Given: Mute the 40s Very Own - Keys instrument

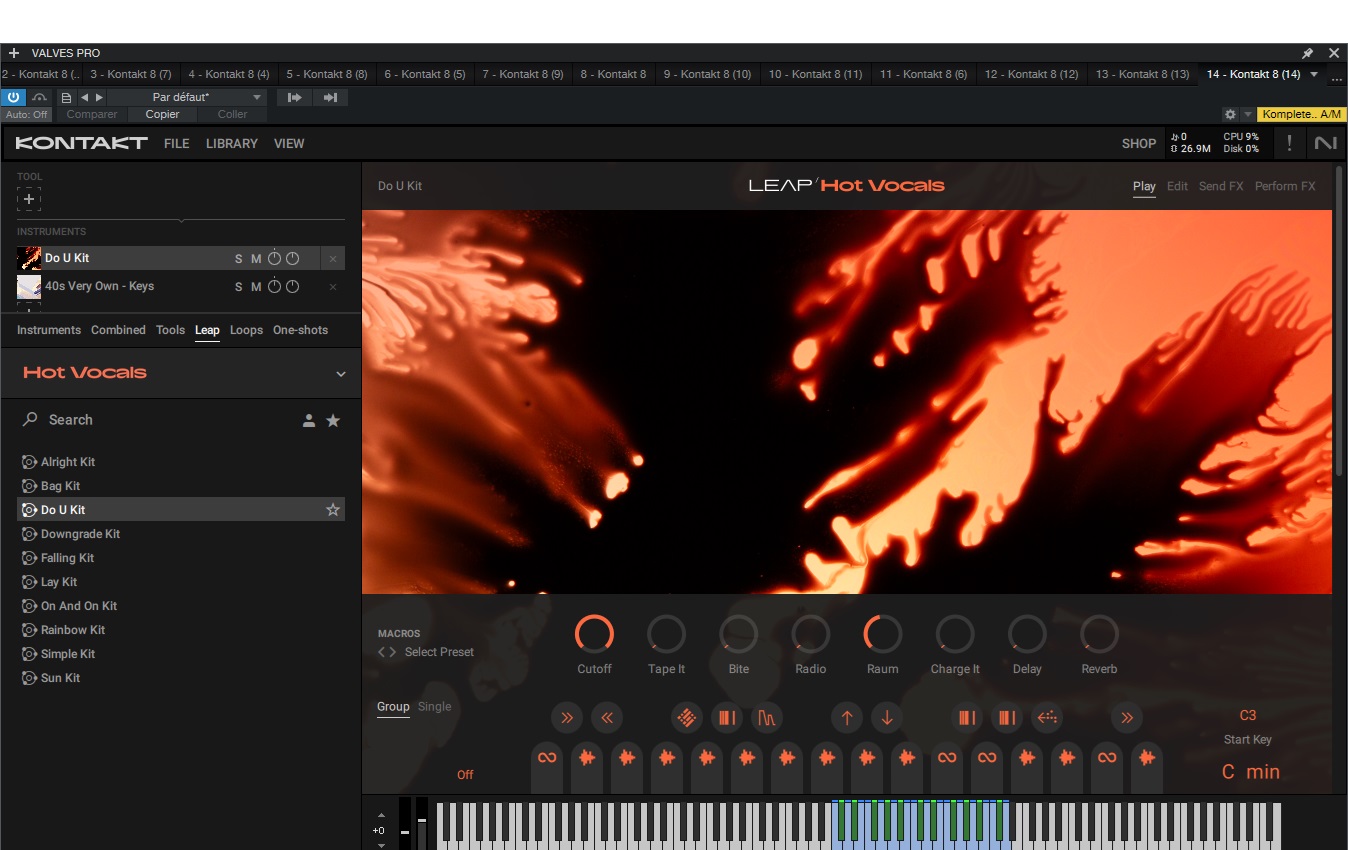Looking at the screenshot, I should (256, 287).
